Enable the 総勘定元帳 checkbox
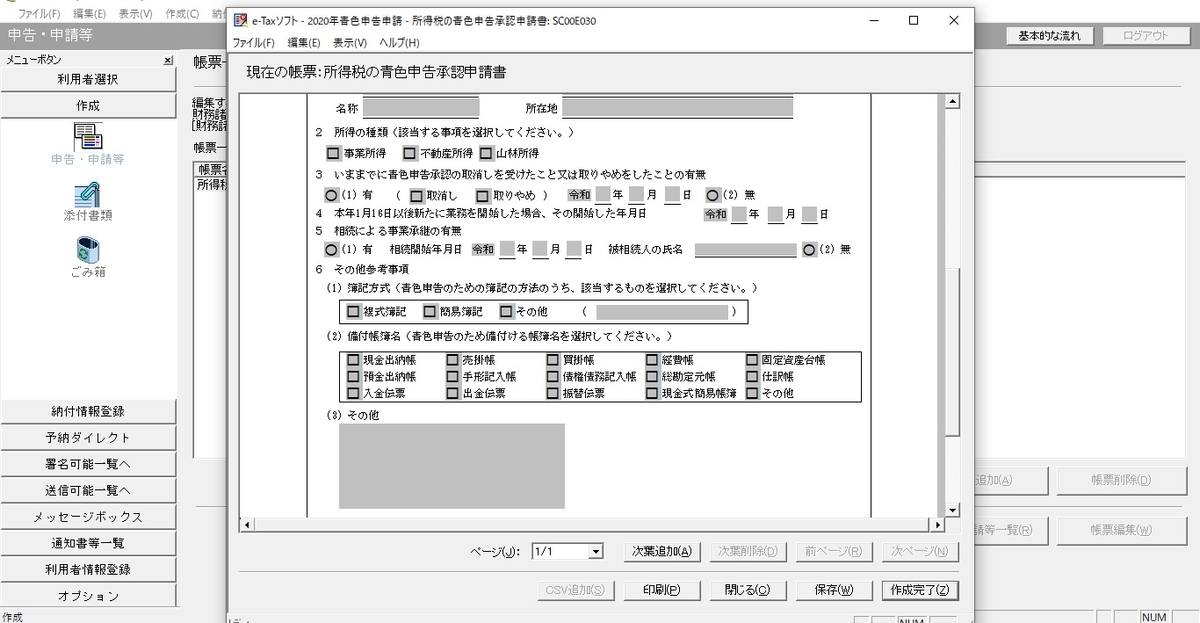 652,377
